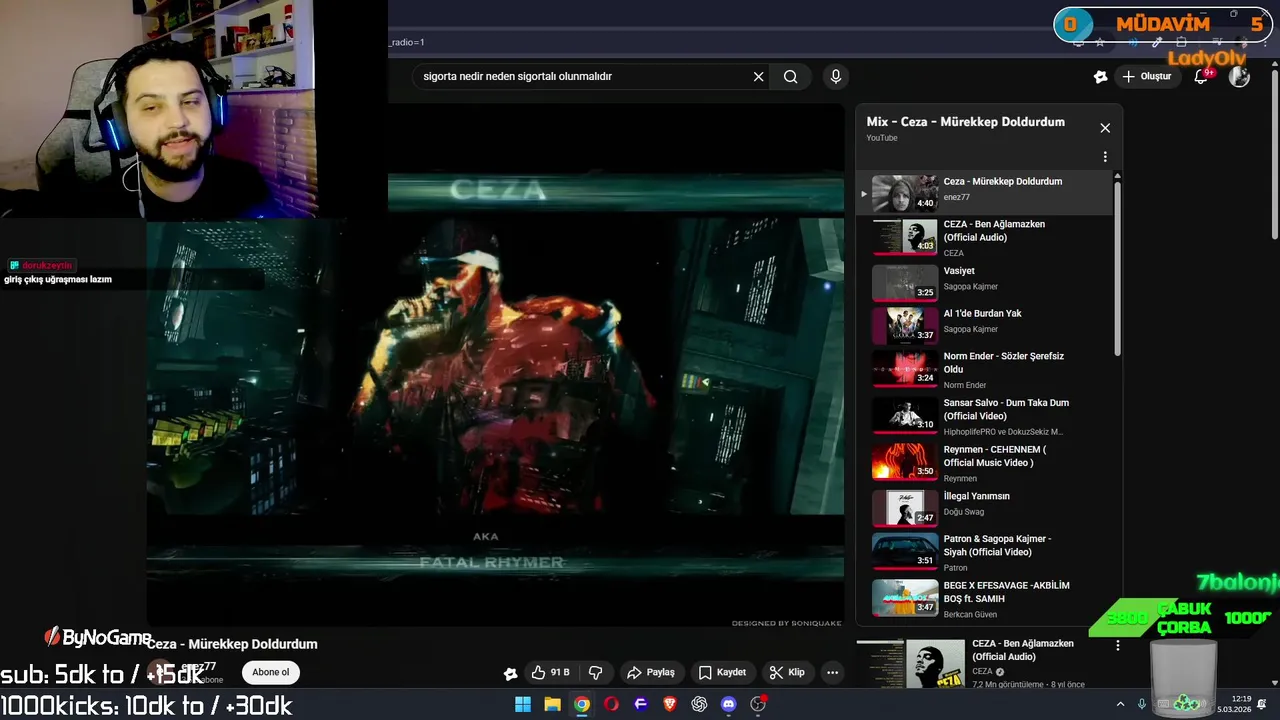The height and width of the screenshot is (720, 1280).
Task: Open Opera browser from the taskbar
Action: [x=611, y=704]
